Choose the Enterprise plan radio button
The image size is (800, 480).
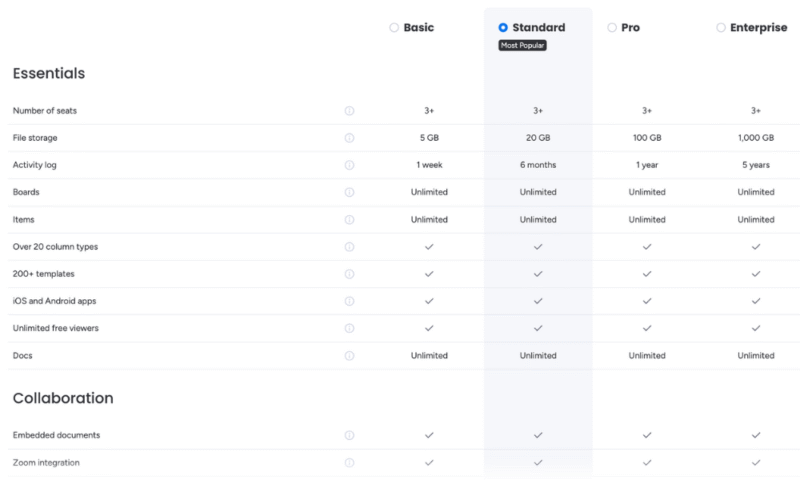(720, 28)
